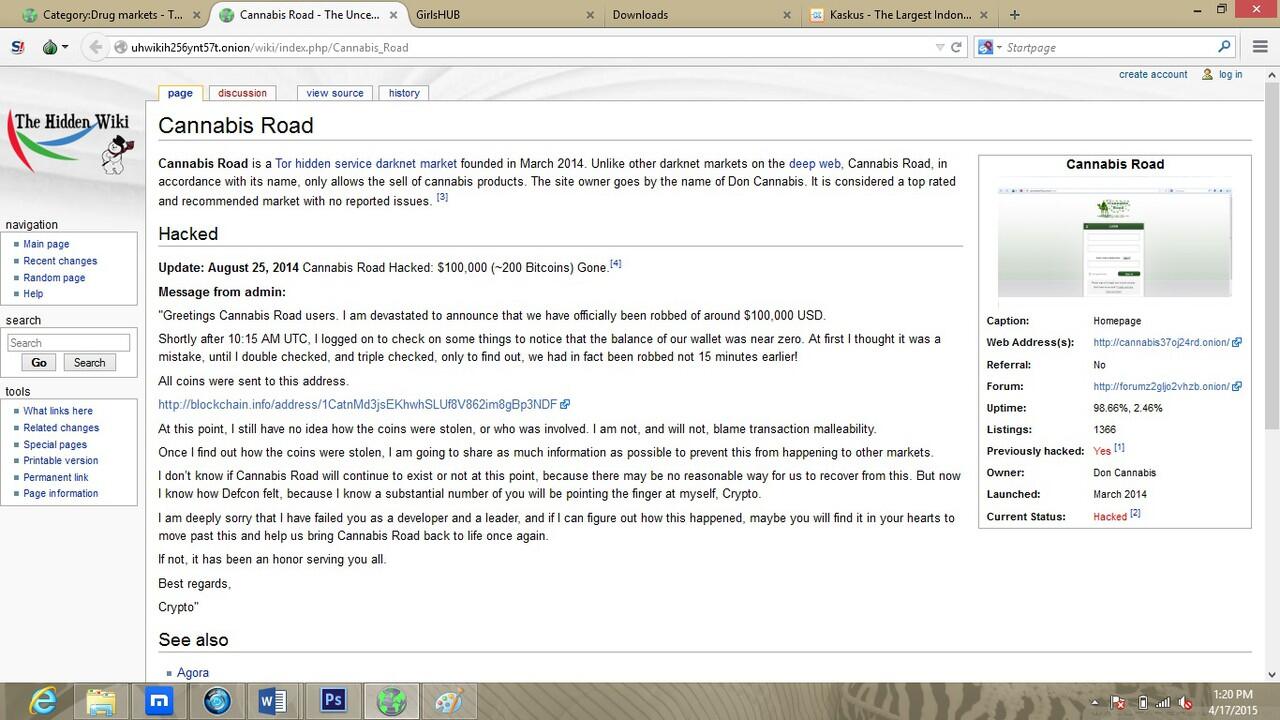The image size is (1280, 720).
Task: Open Random page link
Action: [x=54, y=278]
